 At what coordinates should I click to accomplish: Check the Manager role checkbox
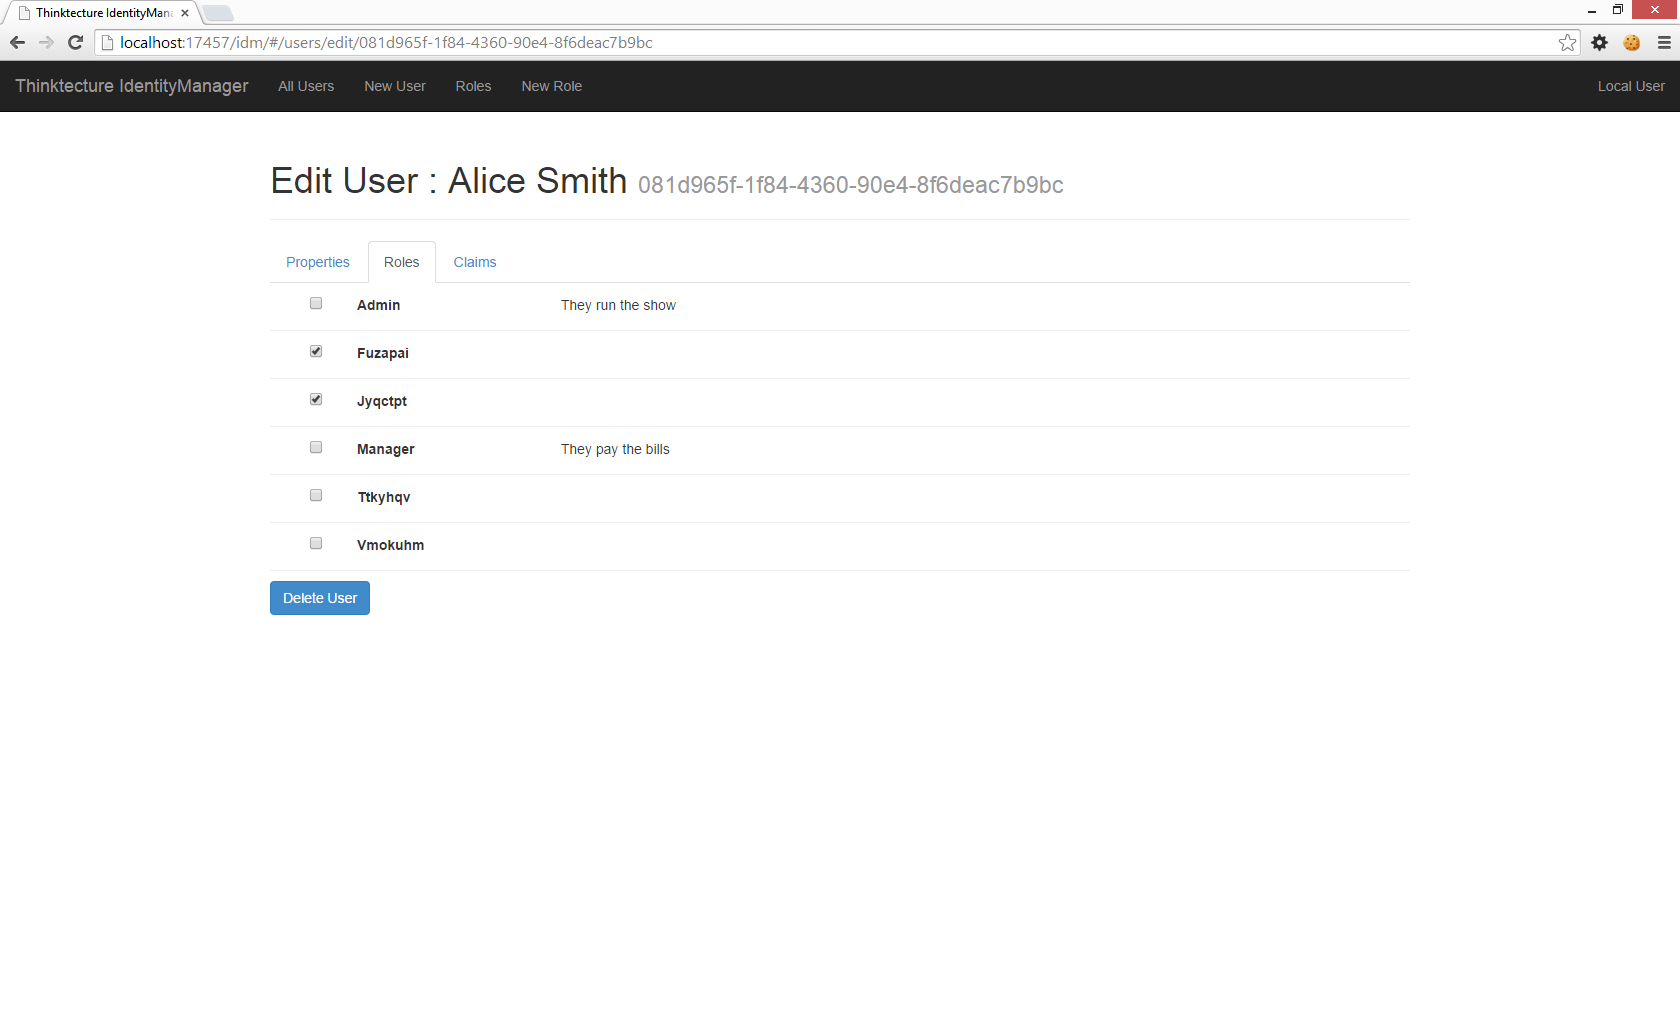click(x=316, y=447)
